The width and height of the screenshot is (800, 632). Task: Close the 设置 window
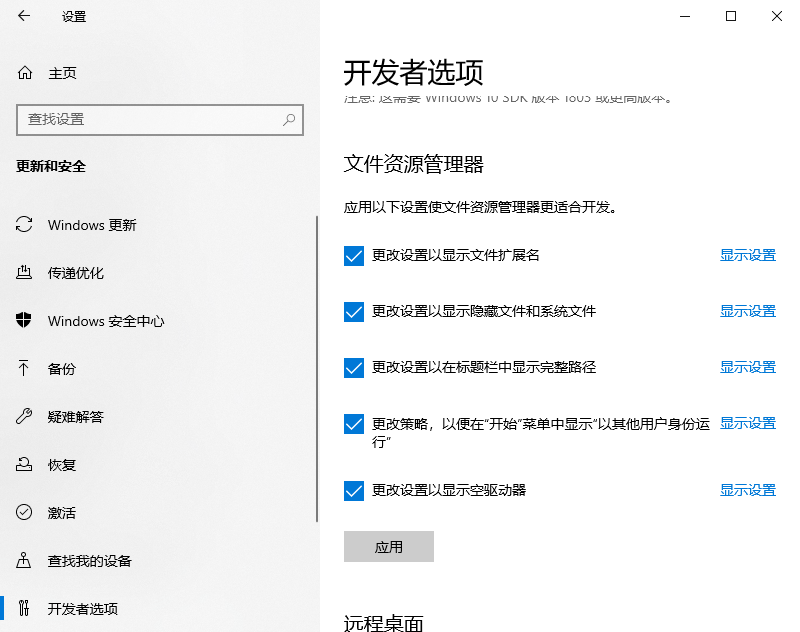777,16
